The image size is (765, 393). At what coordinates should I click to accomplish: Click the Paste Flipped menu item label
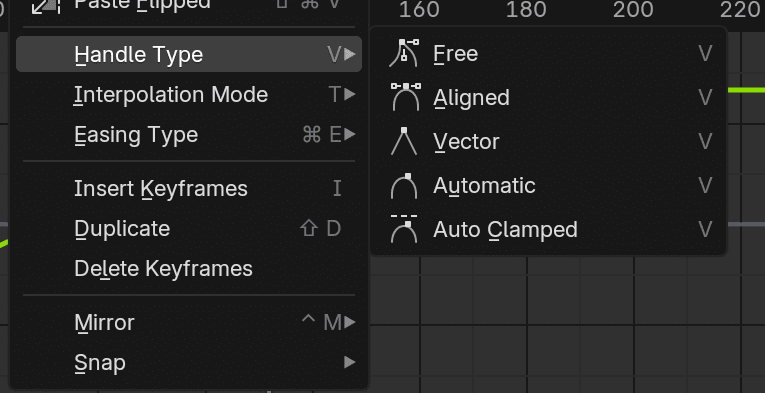142,5
